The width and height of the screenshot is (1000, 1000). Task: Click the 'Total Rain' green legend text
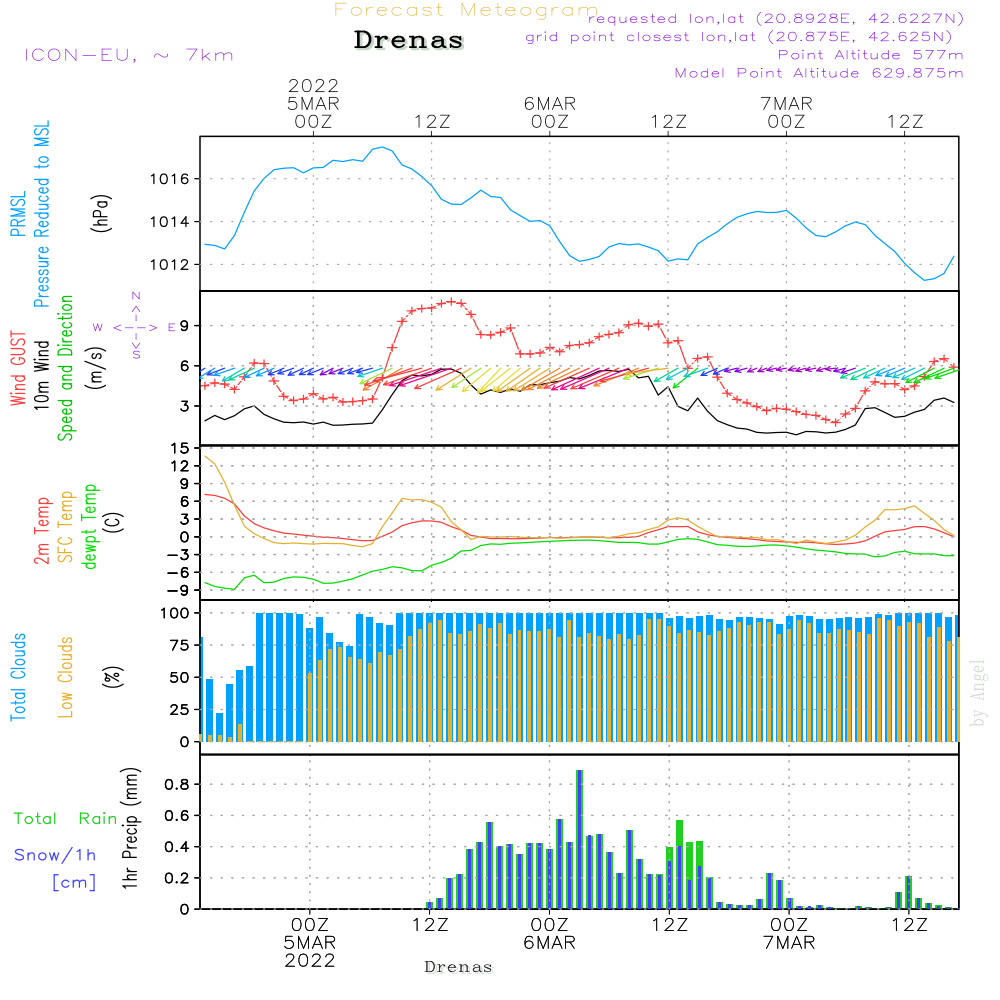[x=66, y=819]
